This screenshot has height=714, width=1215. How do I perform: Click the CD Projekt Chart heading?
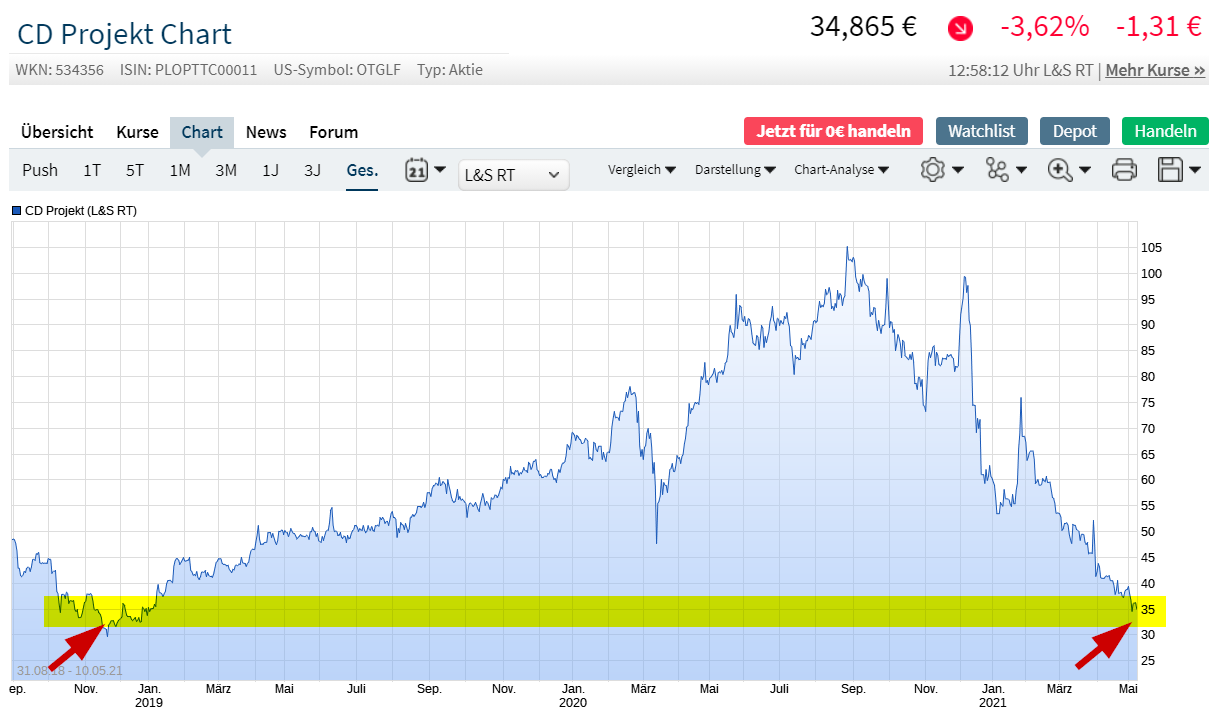point(125,34)
